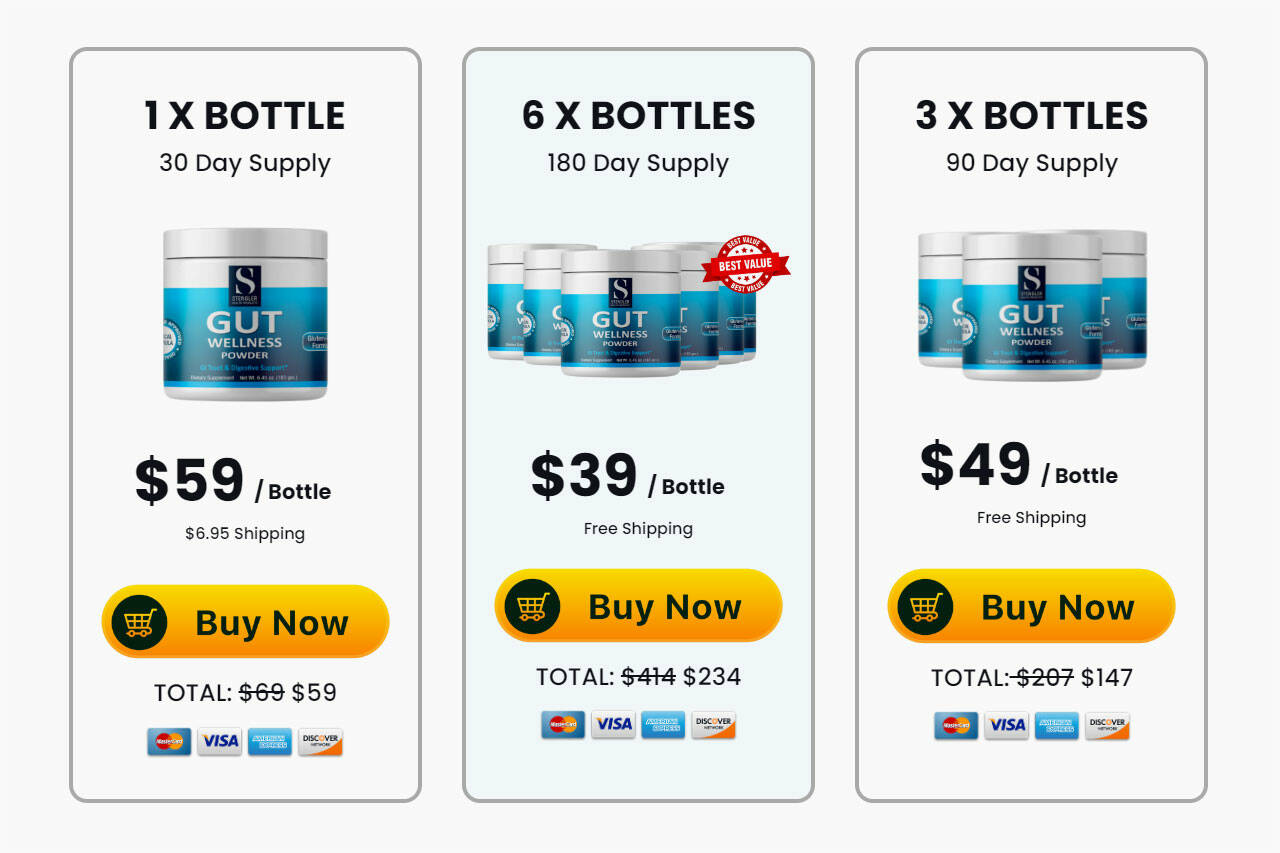The height and width of the screenshot is (853, 1280).
Task: Click the three jars product image
Action: [x=1032, y=305]
